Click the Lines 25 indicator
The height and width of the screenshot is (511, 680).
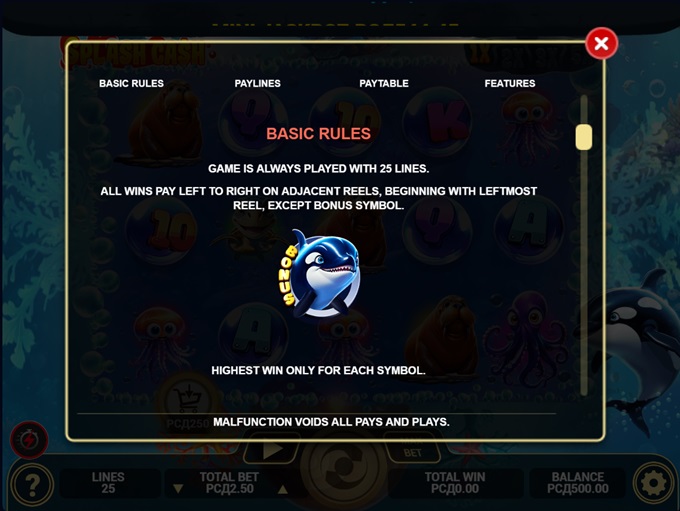tap(108, 483)
